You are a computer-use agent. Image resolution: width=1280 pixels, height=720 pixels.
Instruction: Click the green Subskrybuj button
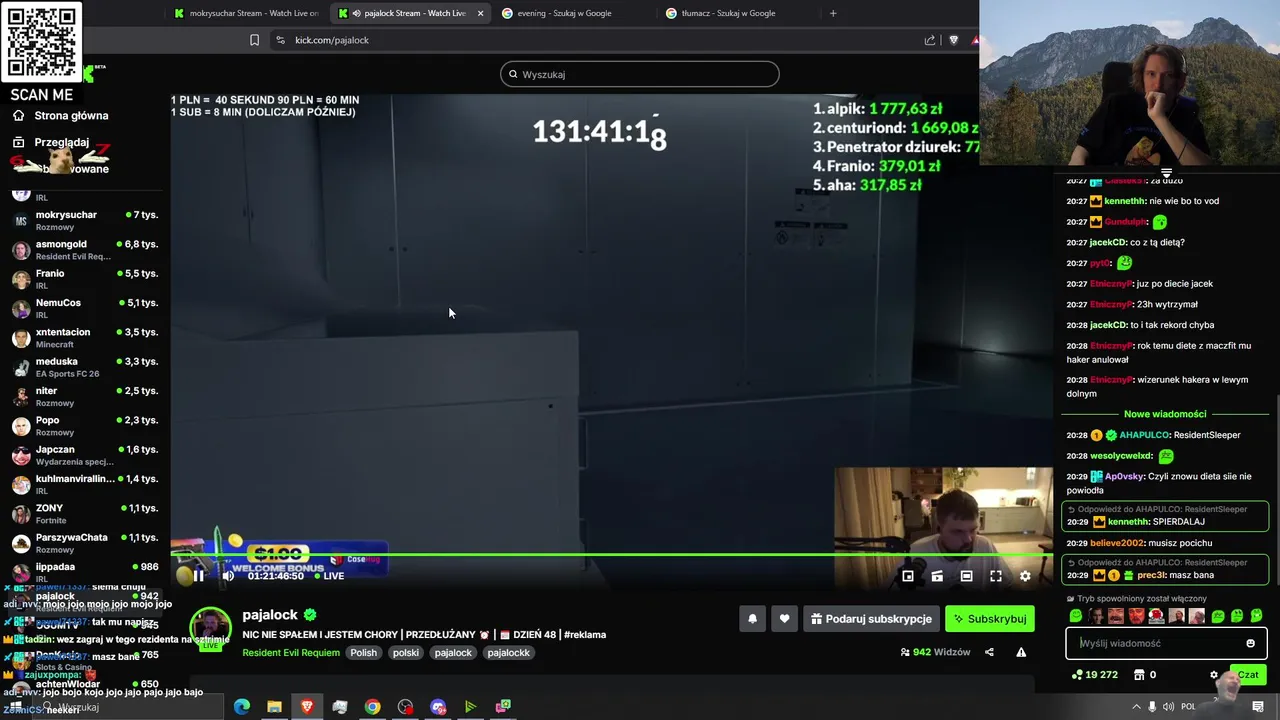pos(990,619)
